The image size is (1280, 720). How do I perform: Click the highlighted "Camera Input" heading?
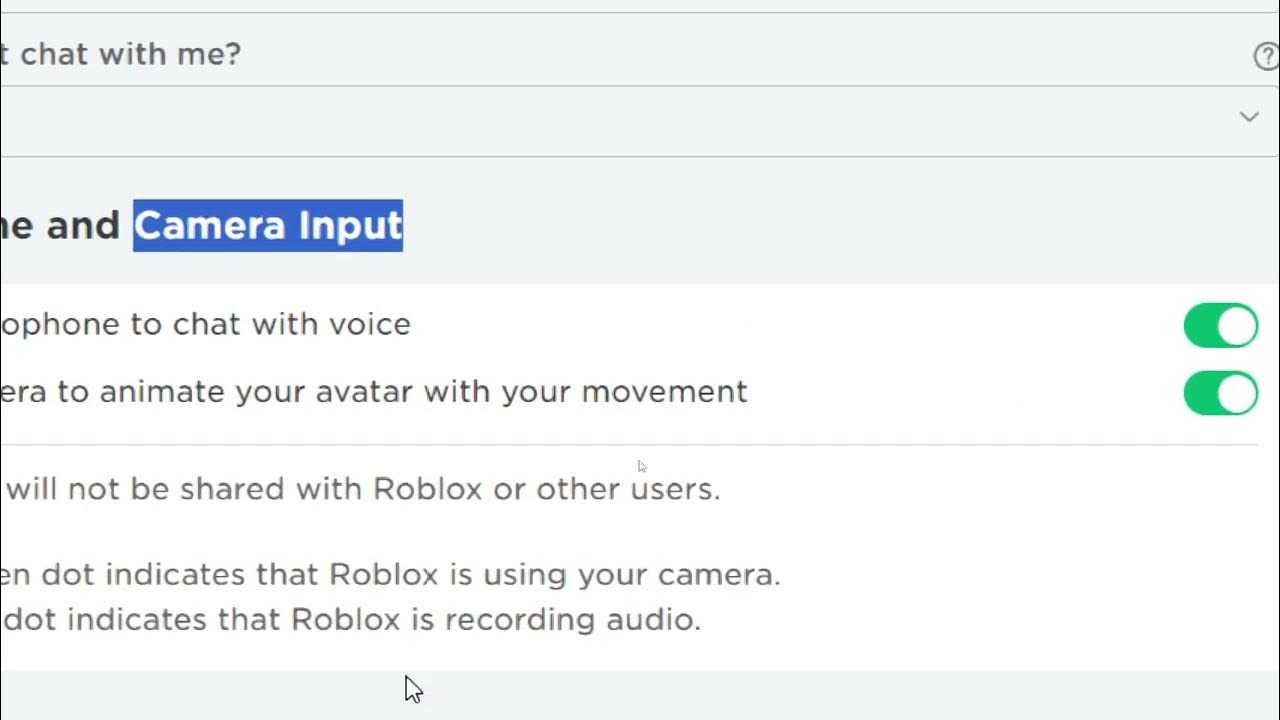(268, 226)
